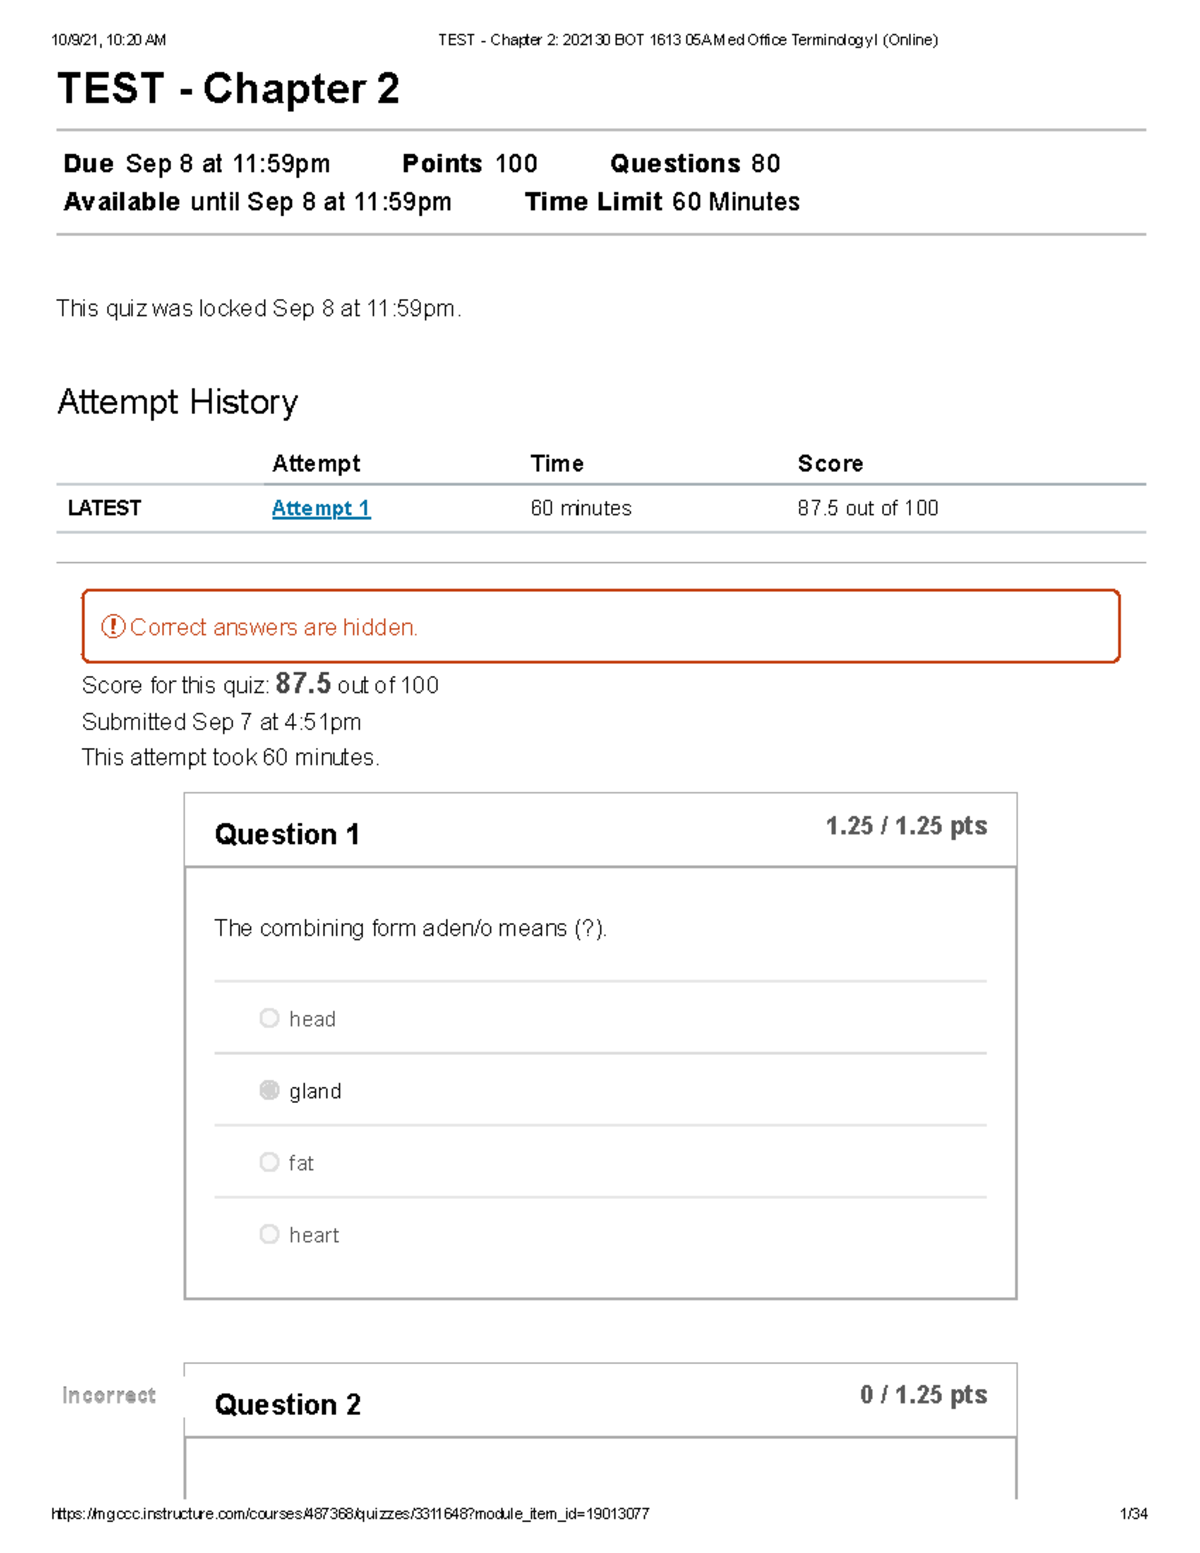Click the 'Incorrect' label beside Question 2
The image size is (1200, 1553).
pos(109,1395)
